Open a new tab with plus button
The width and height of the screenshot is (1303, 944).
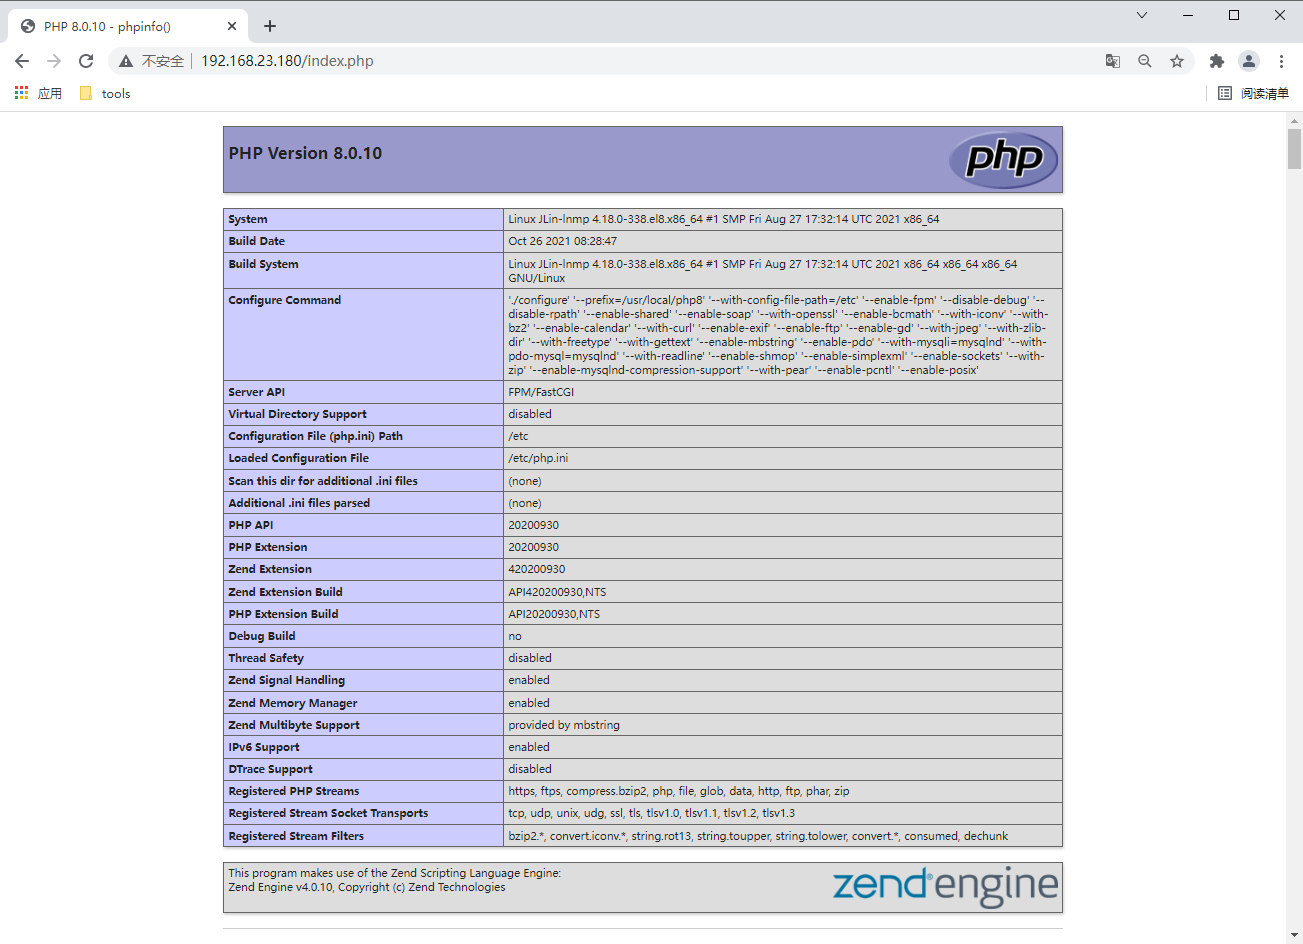pyautogui.click(x=270, y=26)
